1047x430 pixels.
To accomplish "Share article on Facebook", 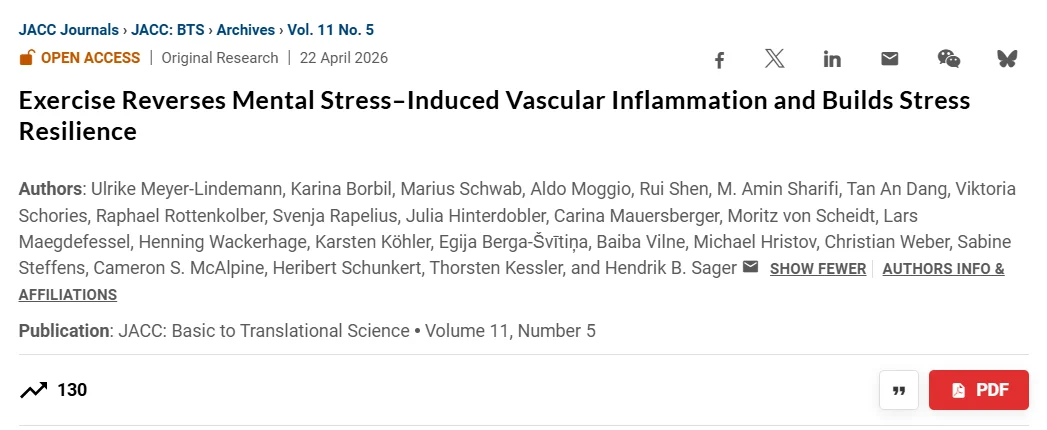I will [719, 59].
